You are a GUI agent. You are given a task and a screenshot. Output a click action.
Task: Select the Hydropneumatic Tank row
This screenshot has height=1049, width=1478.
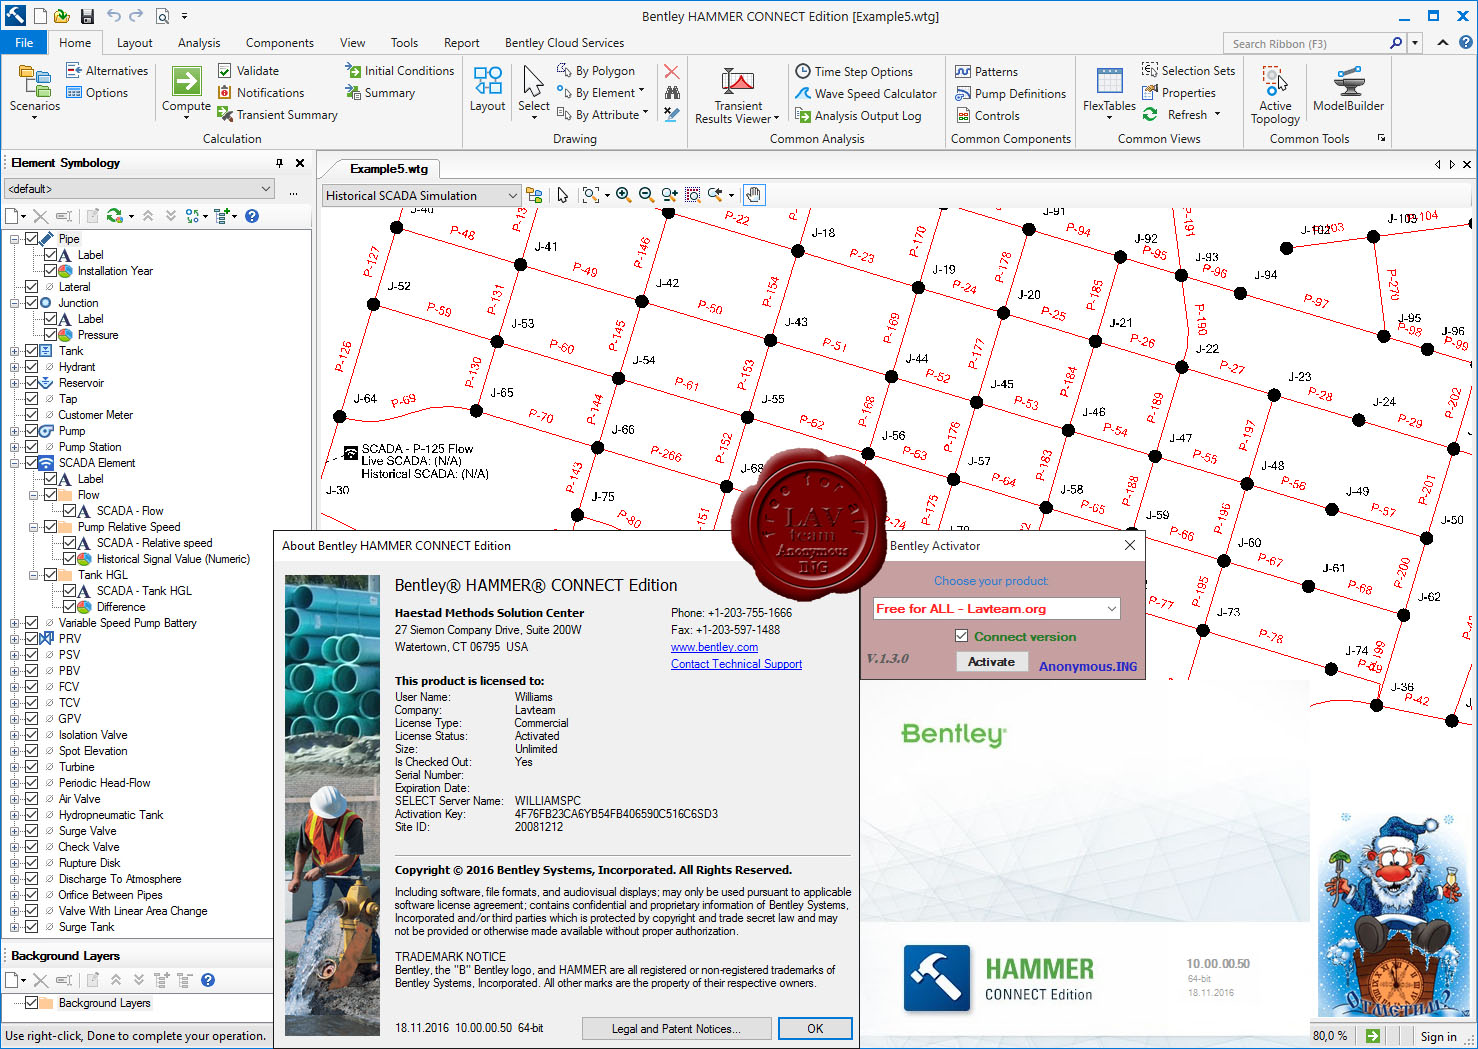click(110, 815)
